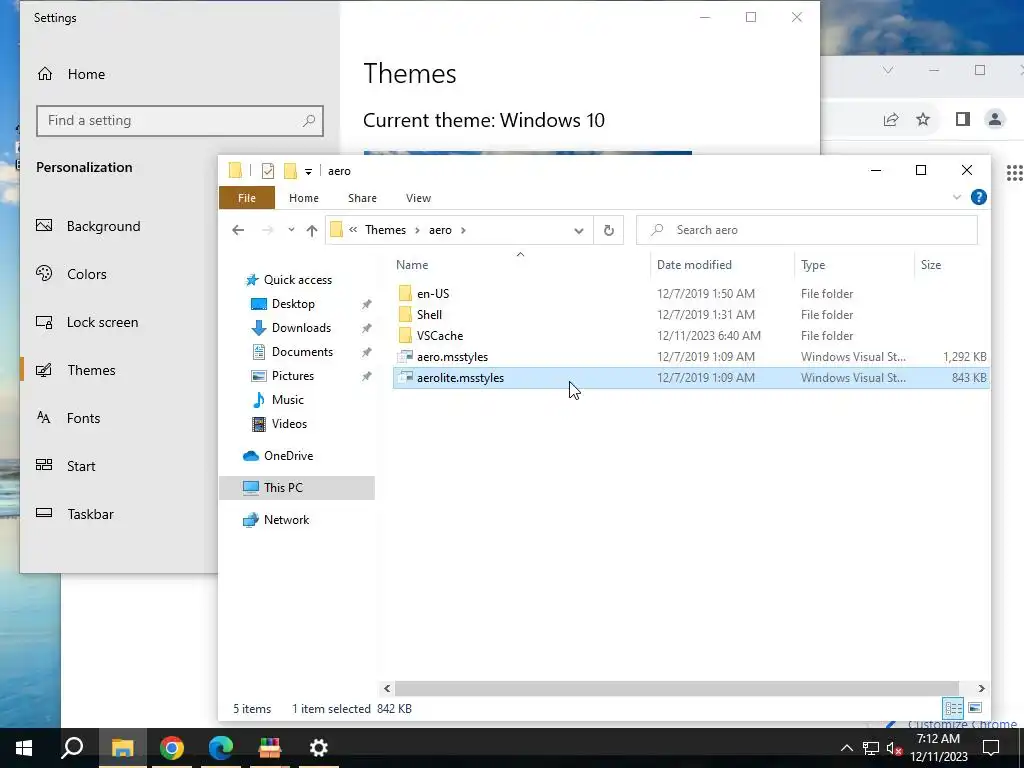Expand address bar history dropdown

click(x=579, y=231)
